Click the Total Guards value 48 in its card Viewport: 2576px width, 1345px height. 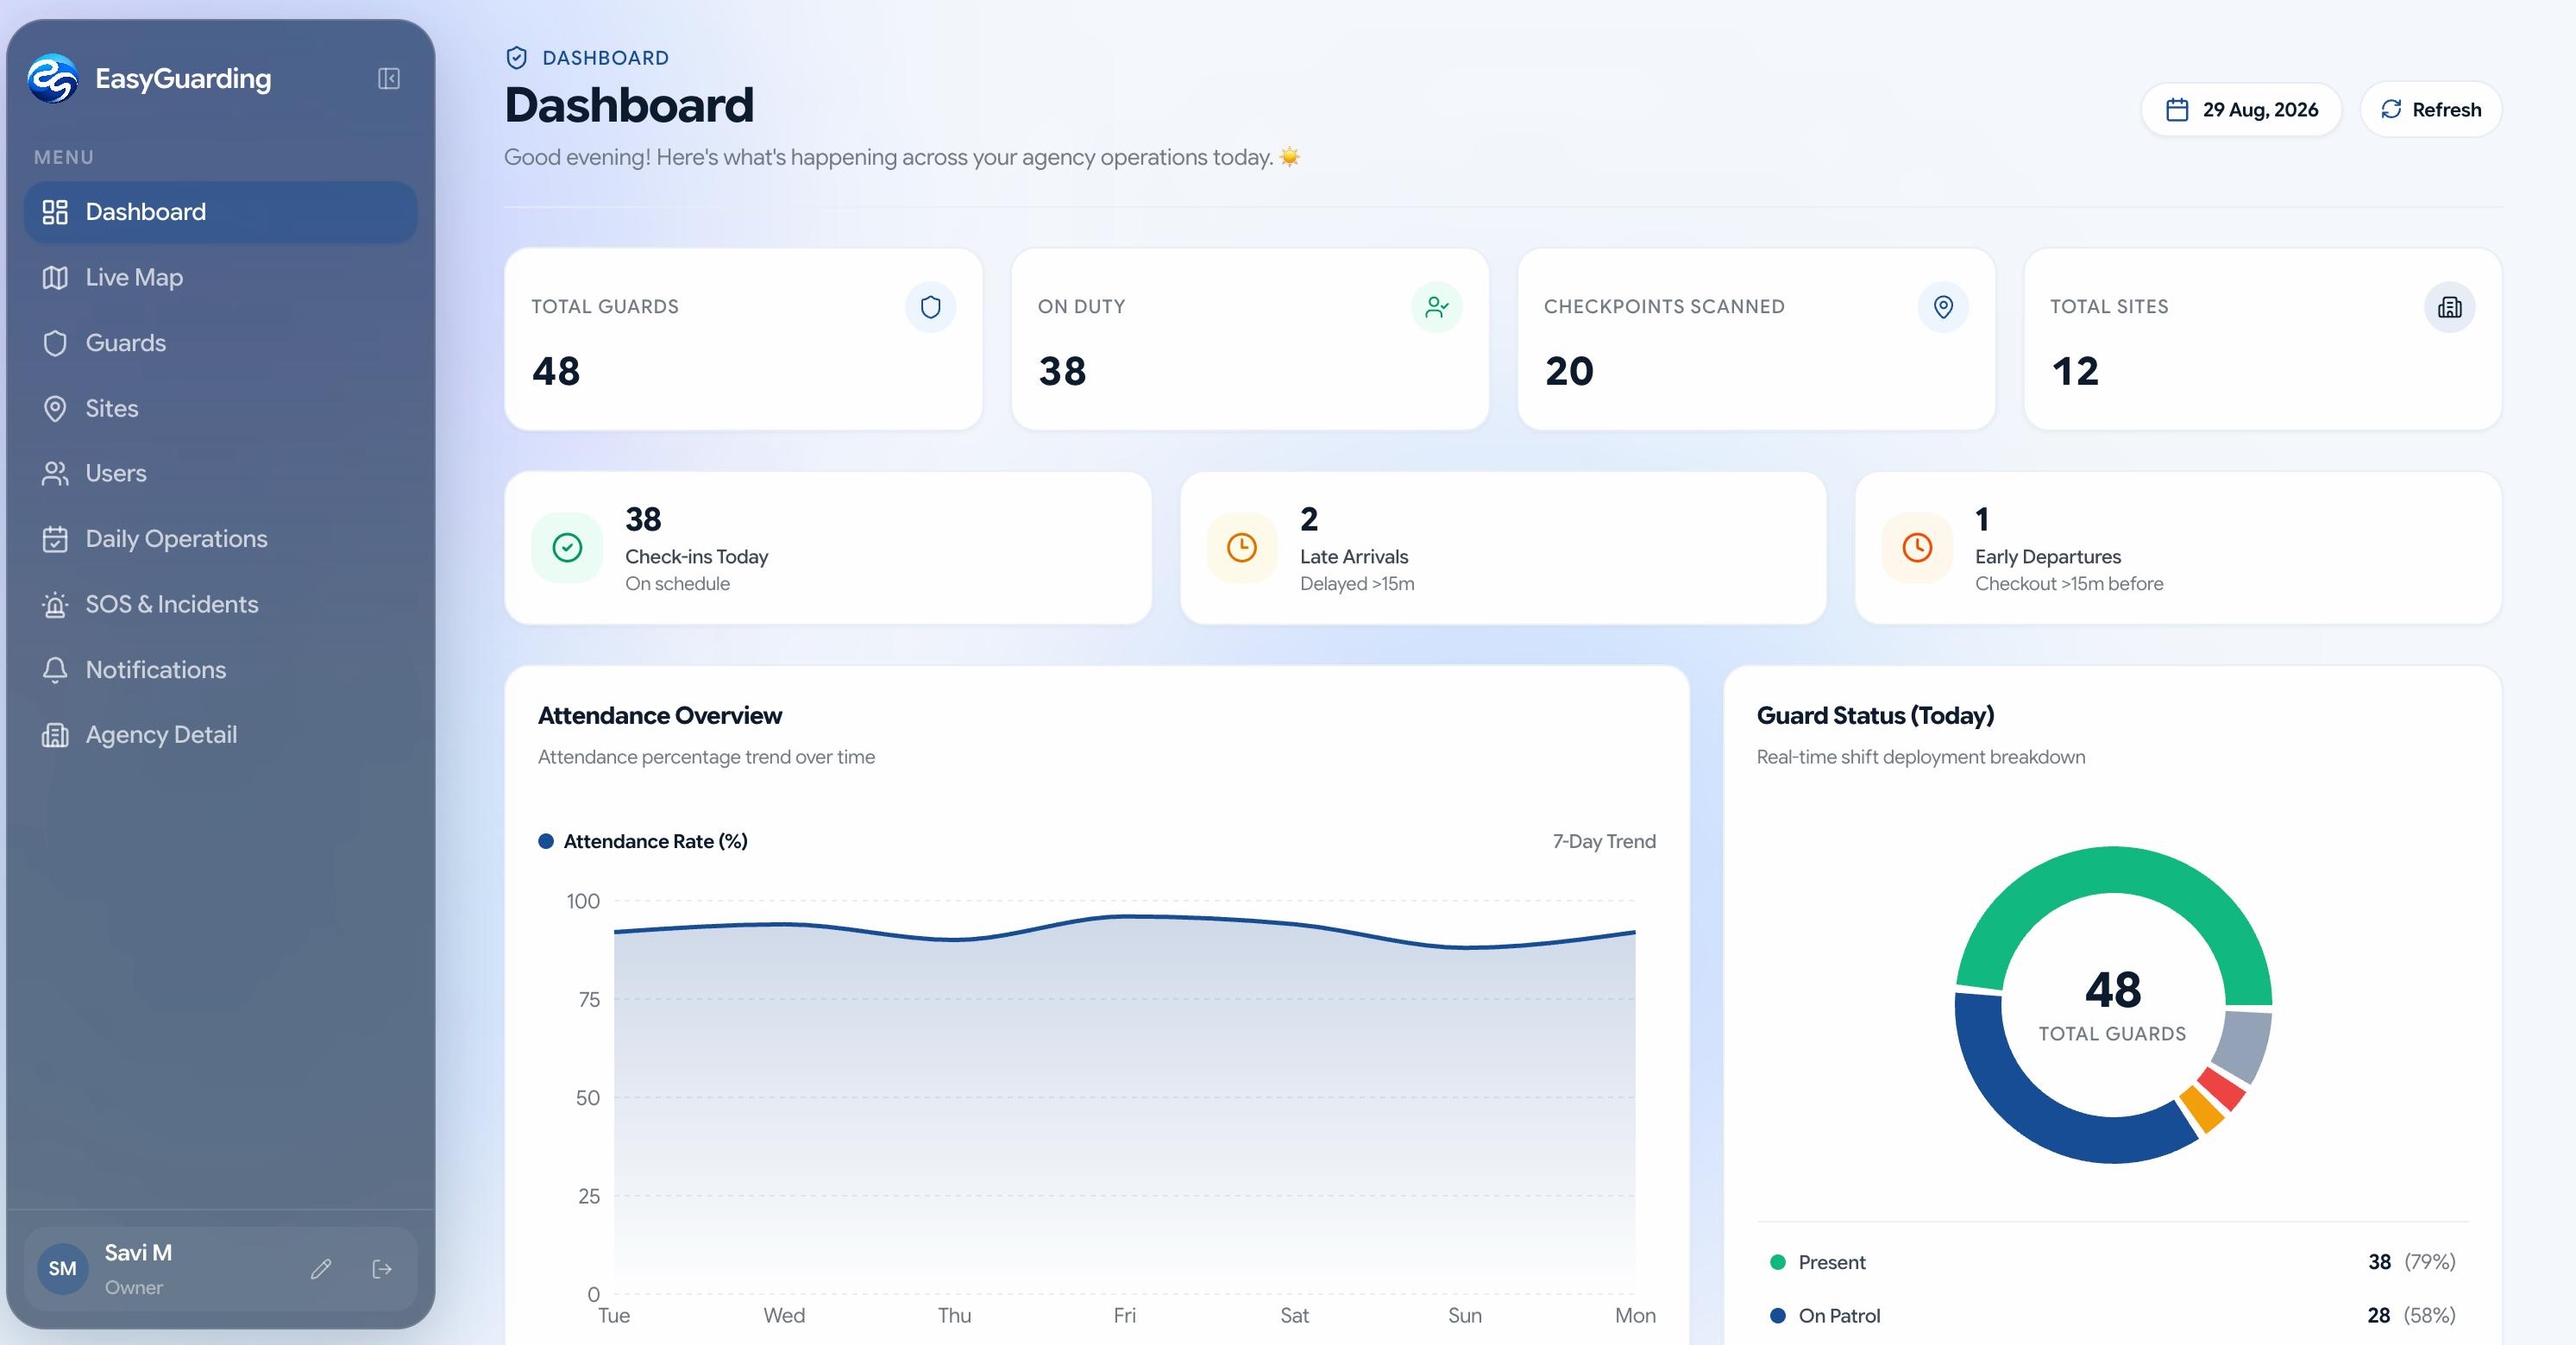556,371
